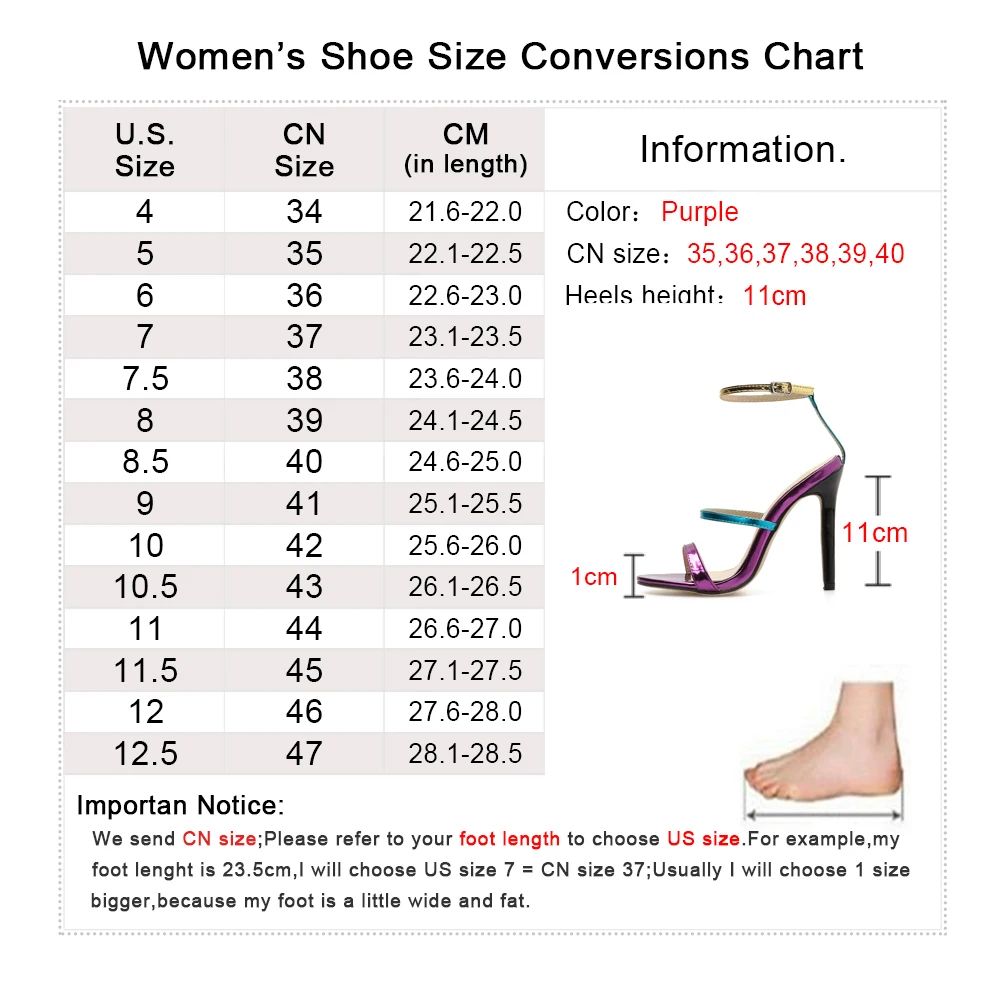Click the red CN size list 35,36,37,38,39,40
This screenshot has width=1000, height=1000.
coord(795,254)
